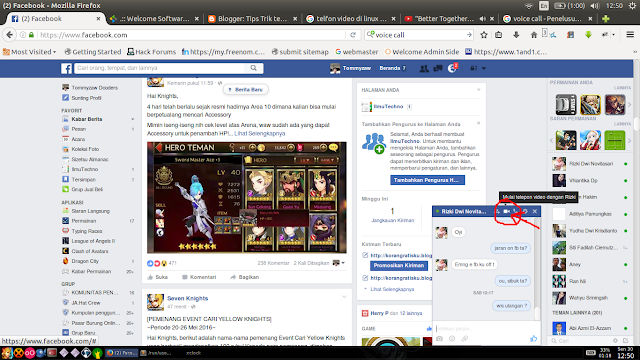
Task: Start voice call in Rizki chat window
Action: click(516, 211)
